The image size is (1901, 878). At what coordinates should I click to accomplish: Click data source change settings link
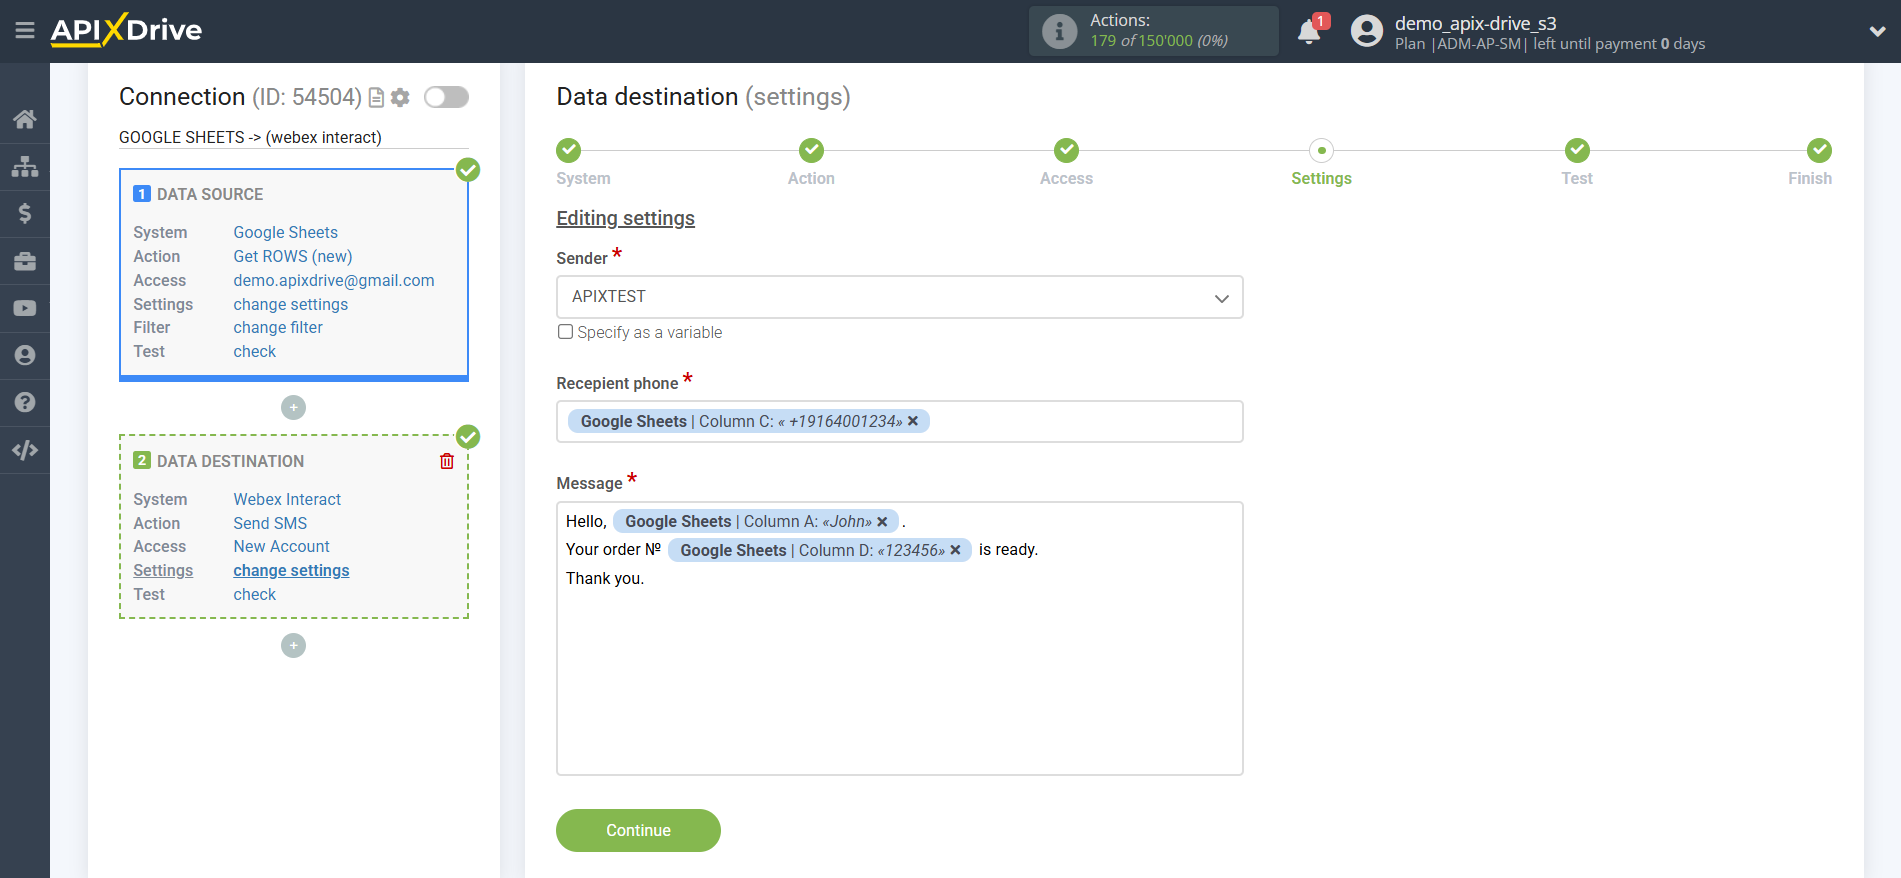[x=291, y=304]
